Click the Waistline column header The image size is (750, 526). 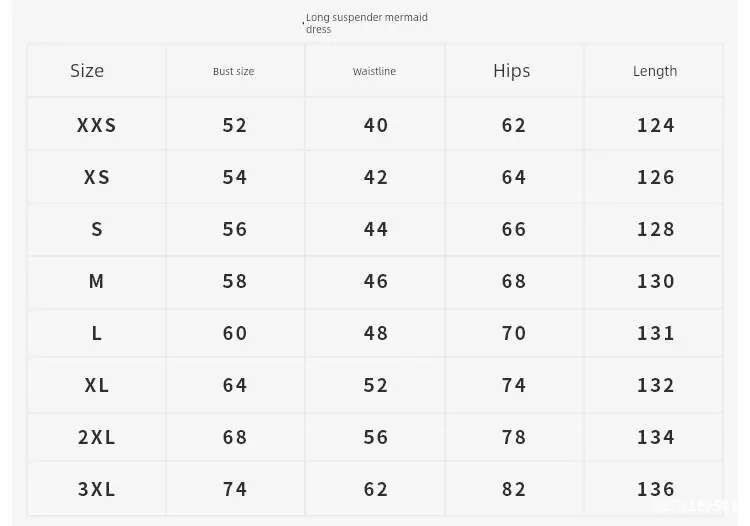click(374, 71)
